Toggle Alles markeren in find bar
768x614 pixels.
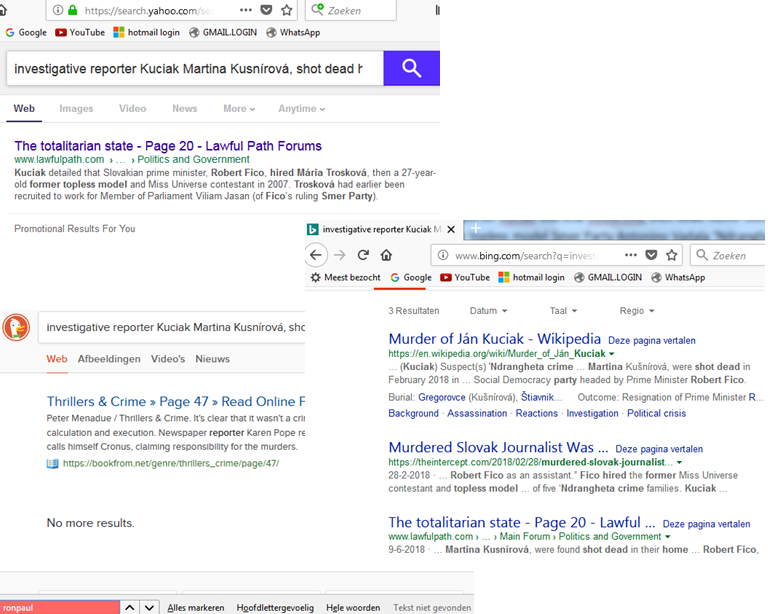[x=195, y=608]
